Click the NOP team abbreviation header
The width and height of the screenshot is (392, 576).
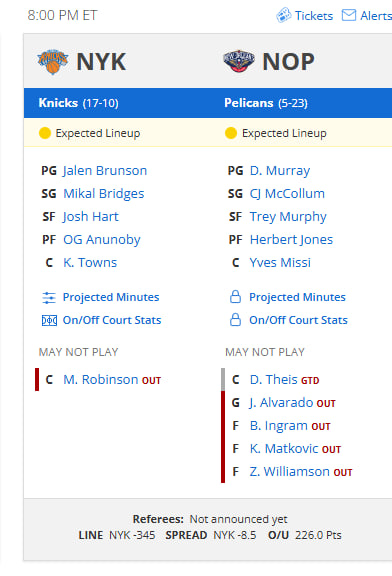[288, 62]
